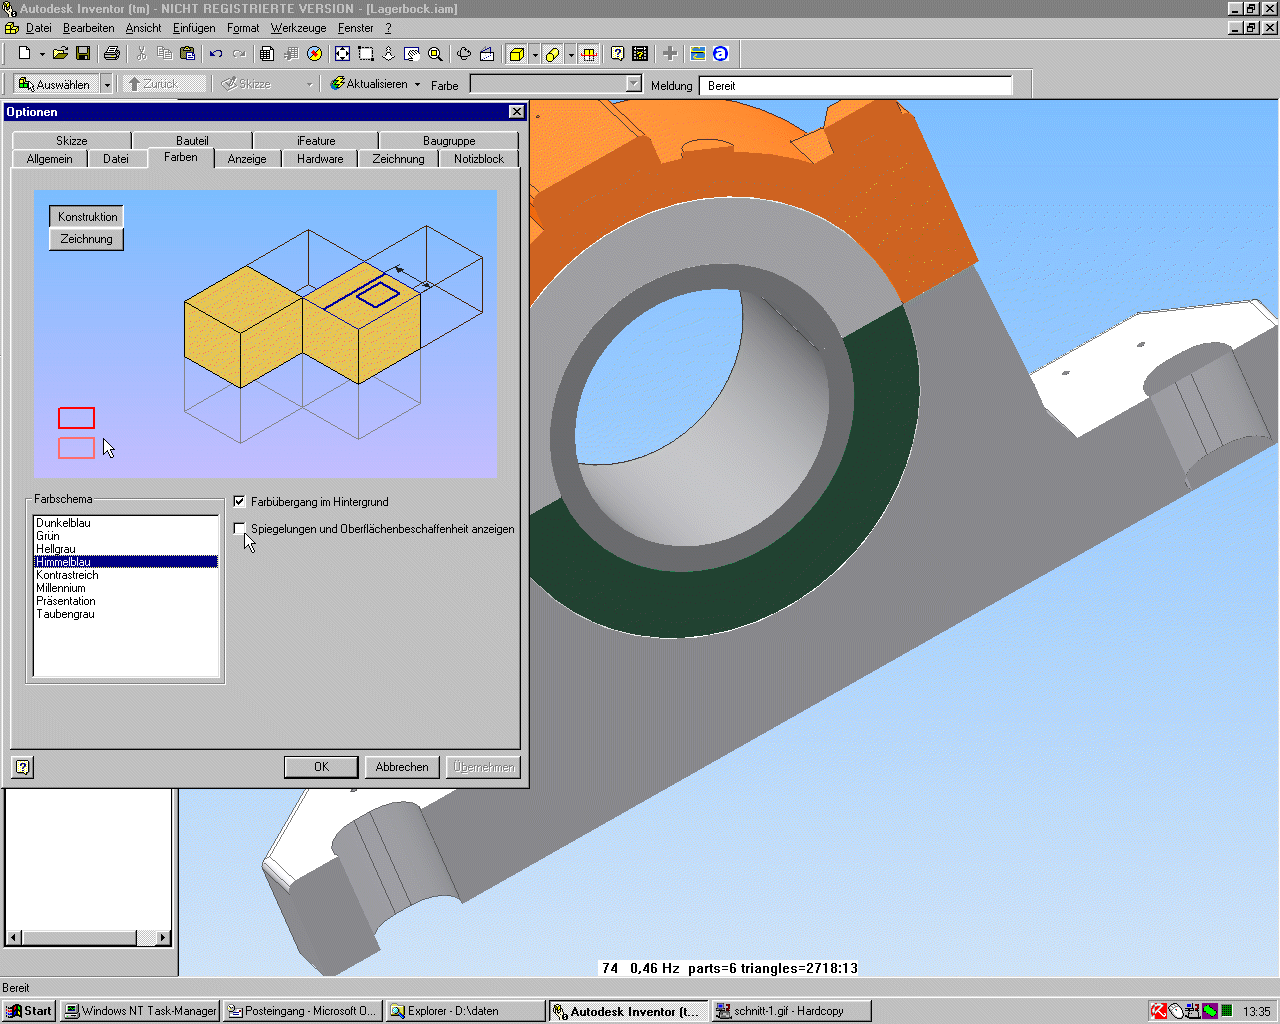Click the Undo arrow icon
1280x1024 pixels.
click(216, 54)
